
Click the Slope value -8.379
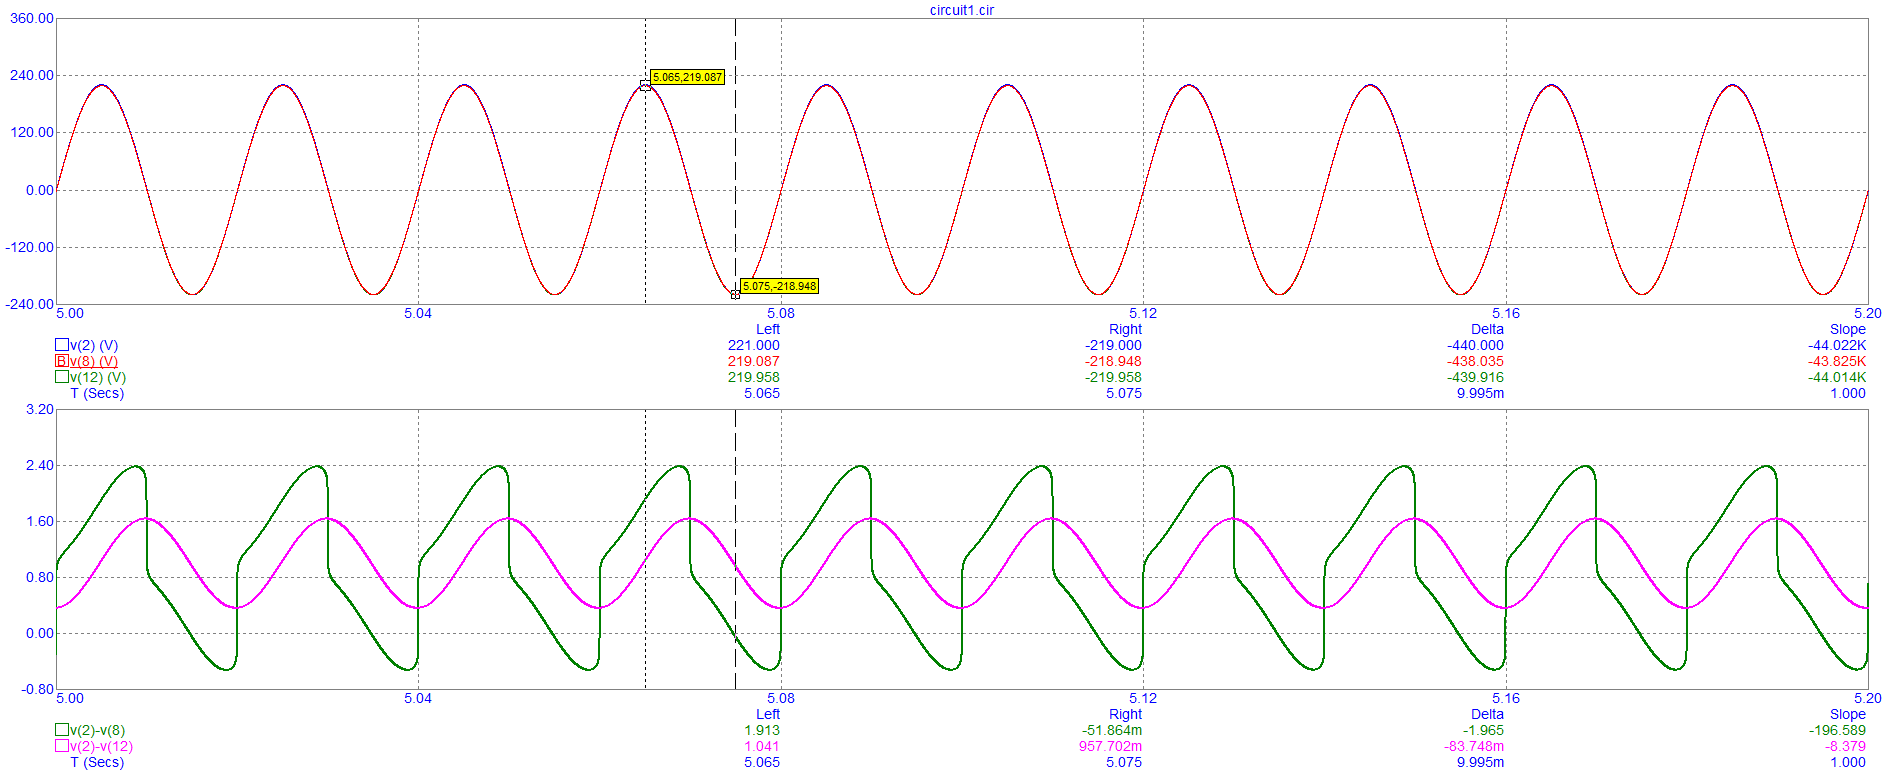coord(1846,746)
